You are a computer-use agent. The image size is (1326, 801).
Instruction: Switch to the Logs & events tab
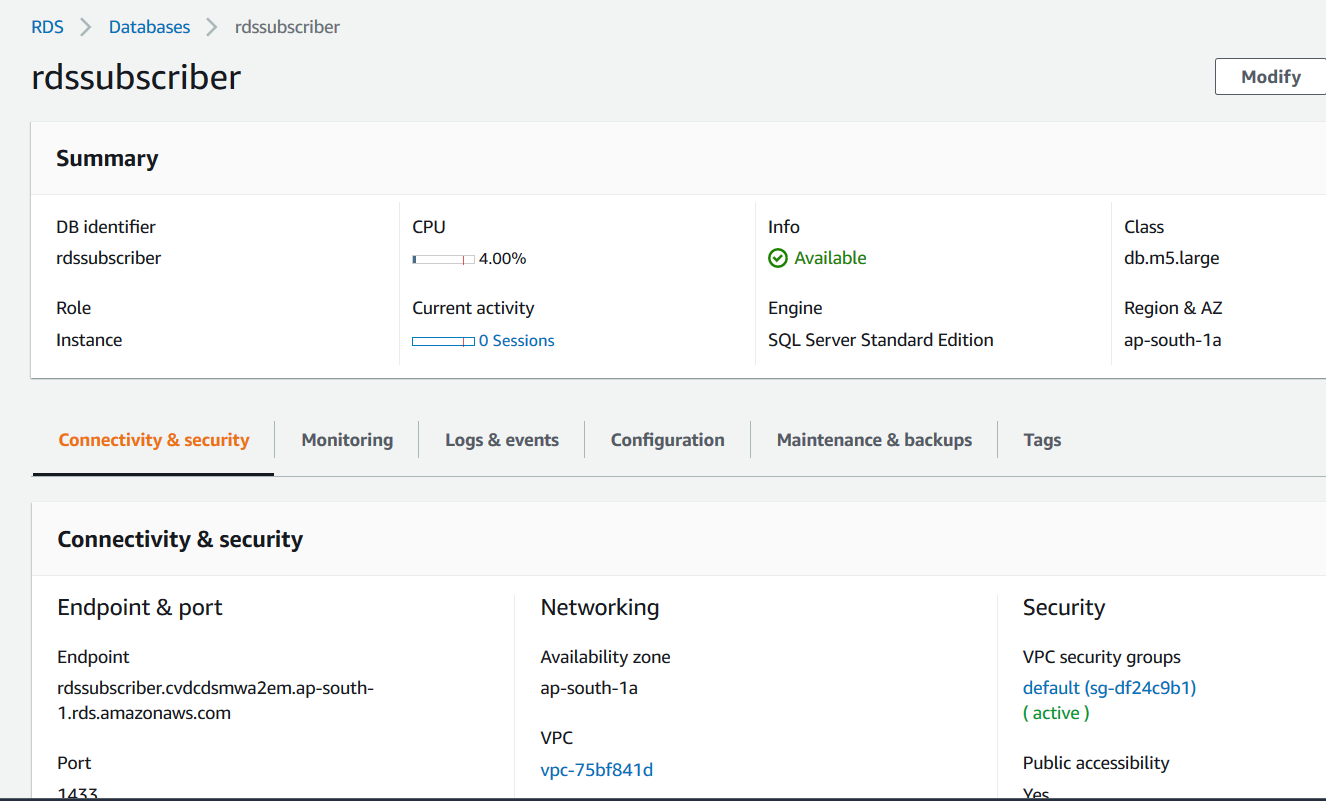pos(502,440)
